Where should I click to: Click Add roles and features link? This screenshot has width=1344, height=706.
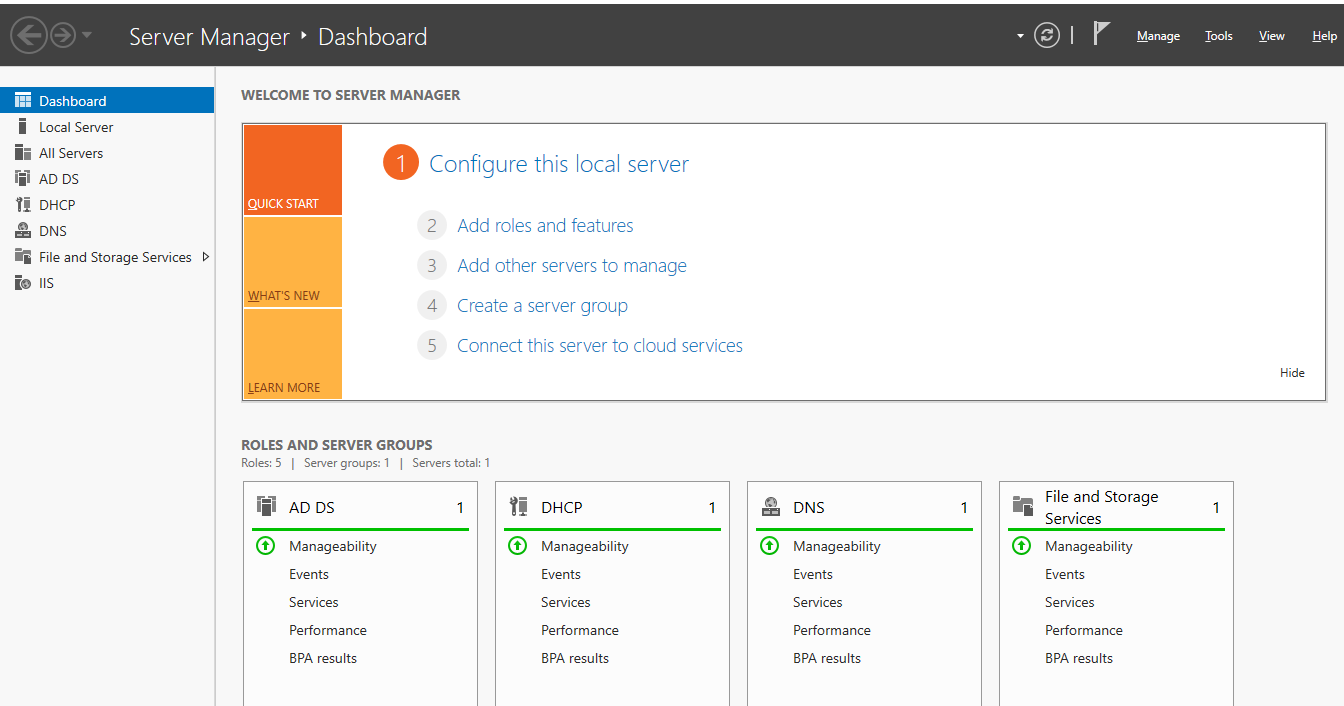[545, 225]
